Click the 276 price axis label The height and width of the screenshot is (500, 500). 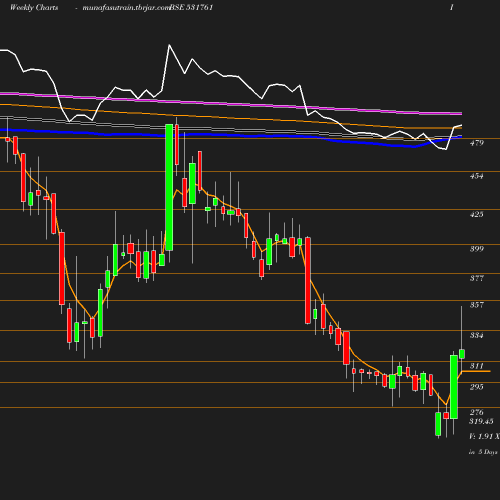(x=476, y=412)
